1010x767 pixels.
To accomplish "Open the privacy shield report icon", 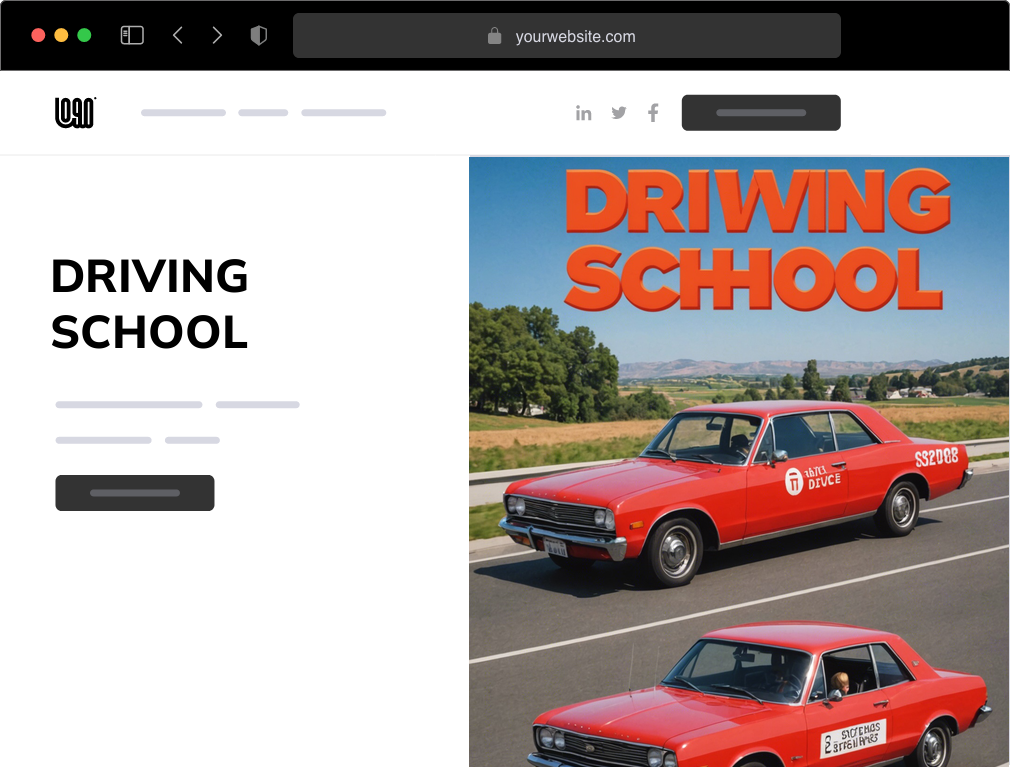I will coord(259,36).
